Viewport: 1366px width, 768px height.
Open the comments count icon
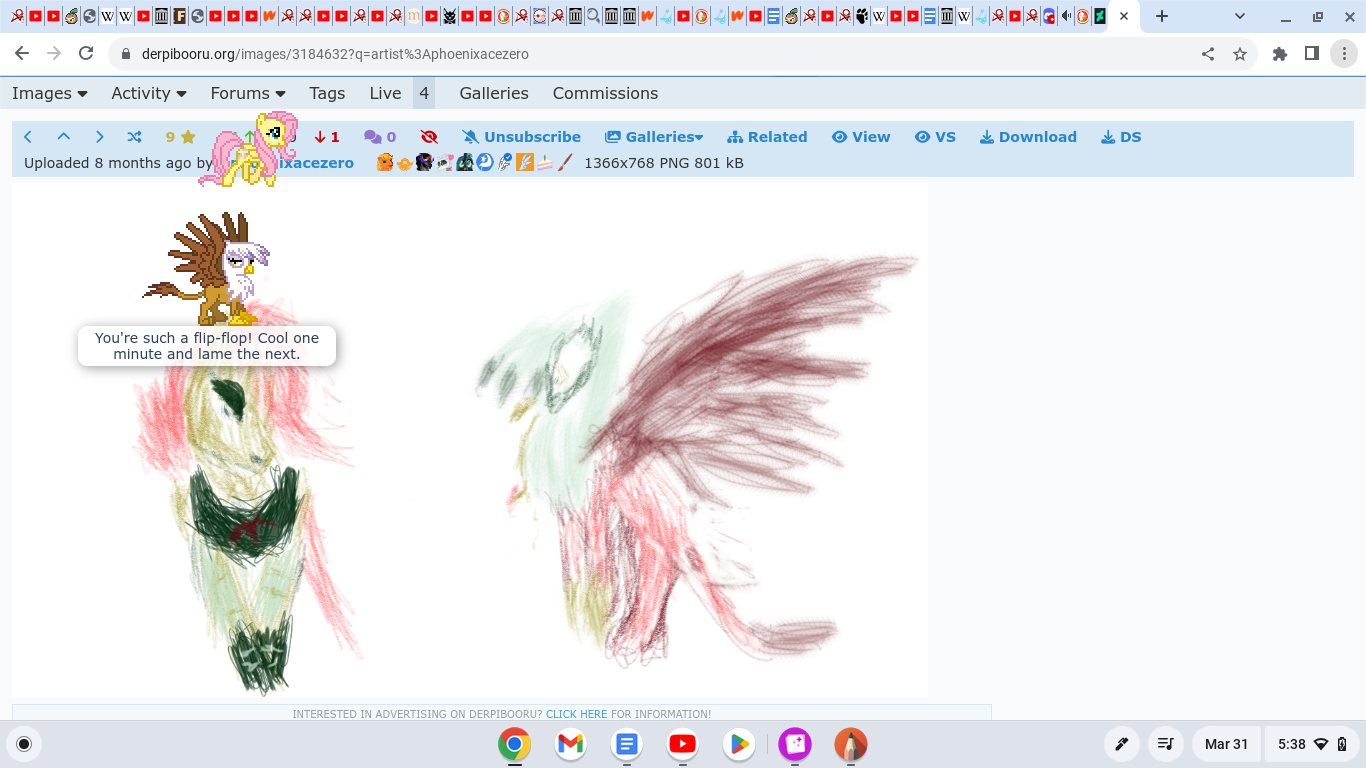[x=380, y=137]
